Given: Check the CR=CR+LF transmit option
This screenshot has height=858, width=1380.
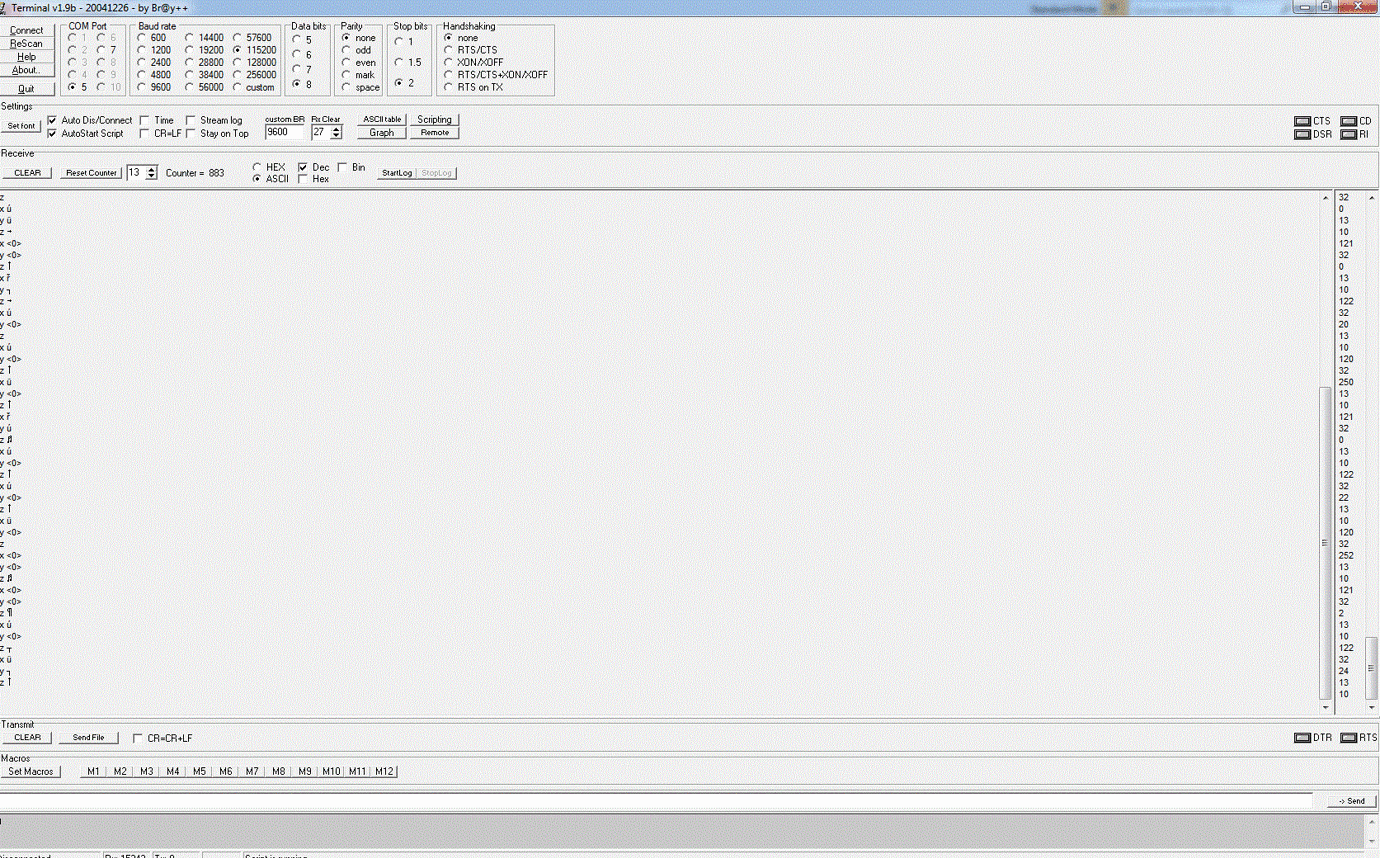Looking at the screenshot, I should (x=137, y=738).
